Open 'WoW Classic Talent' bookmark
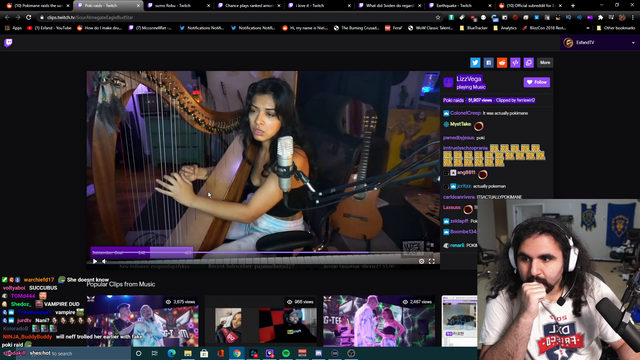The width and height of the screenshot is (640, 360). coord(431,28)
